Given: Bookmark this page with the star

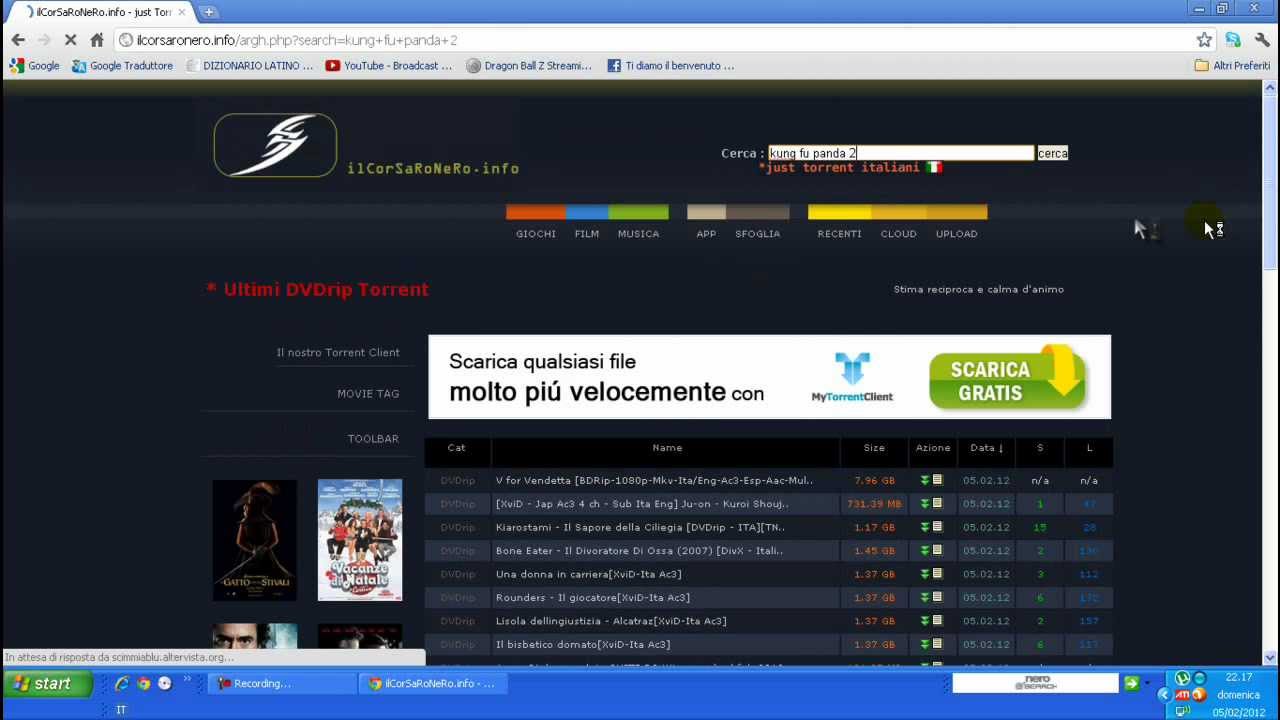Looking at the screenshot, I should coord(1204,40).
